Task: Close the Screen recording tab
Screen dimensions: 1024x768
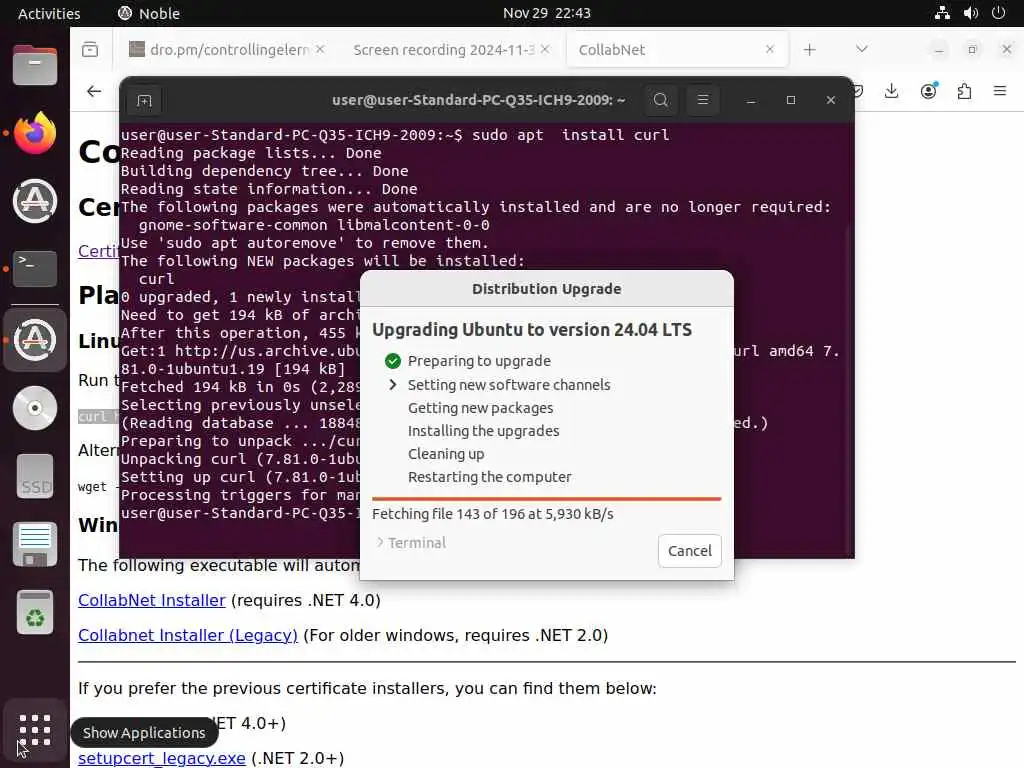Action: pos(545,49)
